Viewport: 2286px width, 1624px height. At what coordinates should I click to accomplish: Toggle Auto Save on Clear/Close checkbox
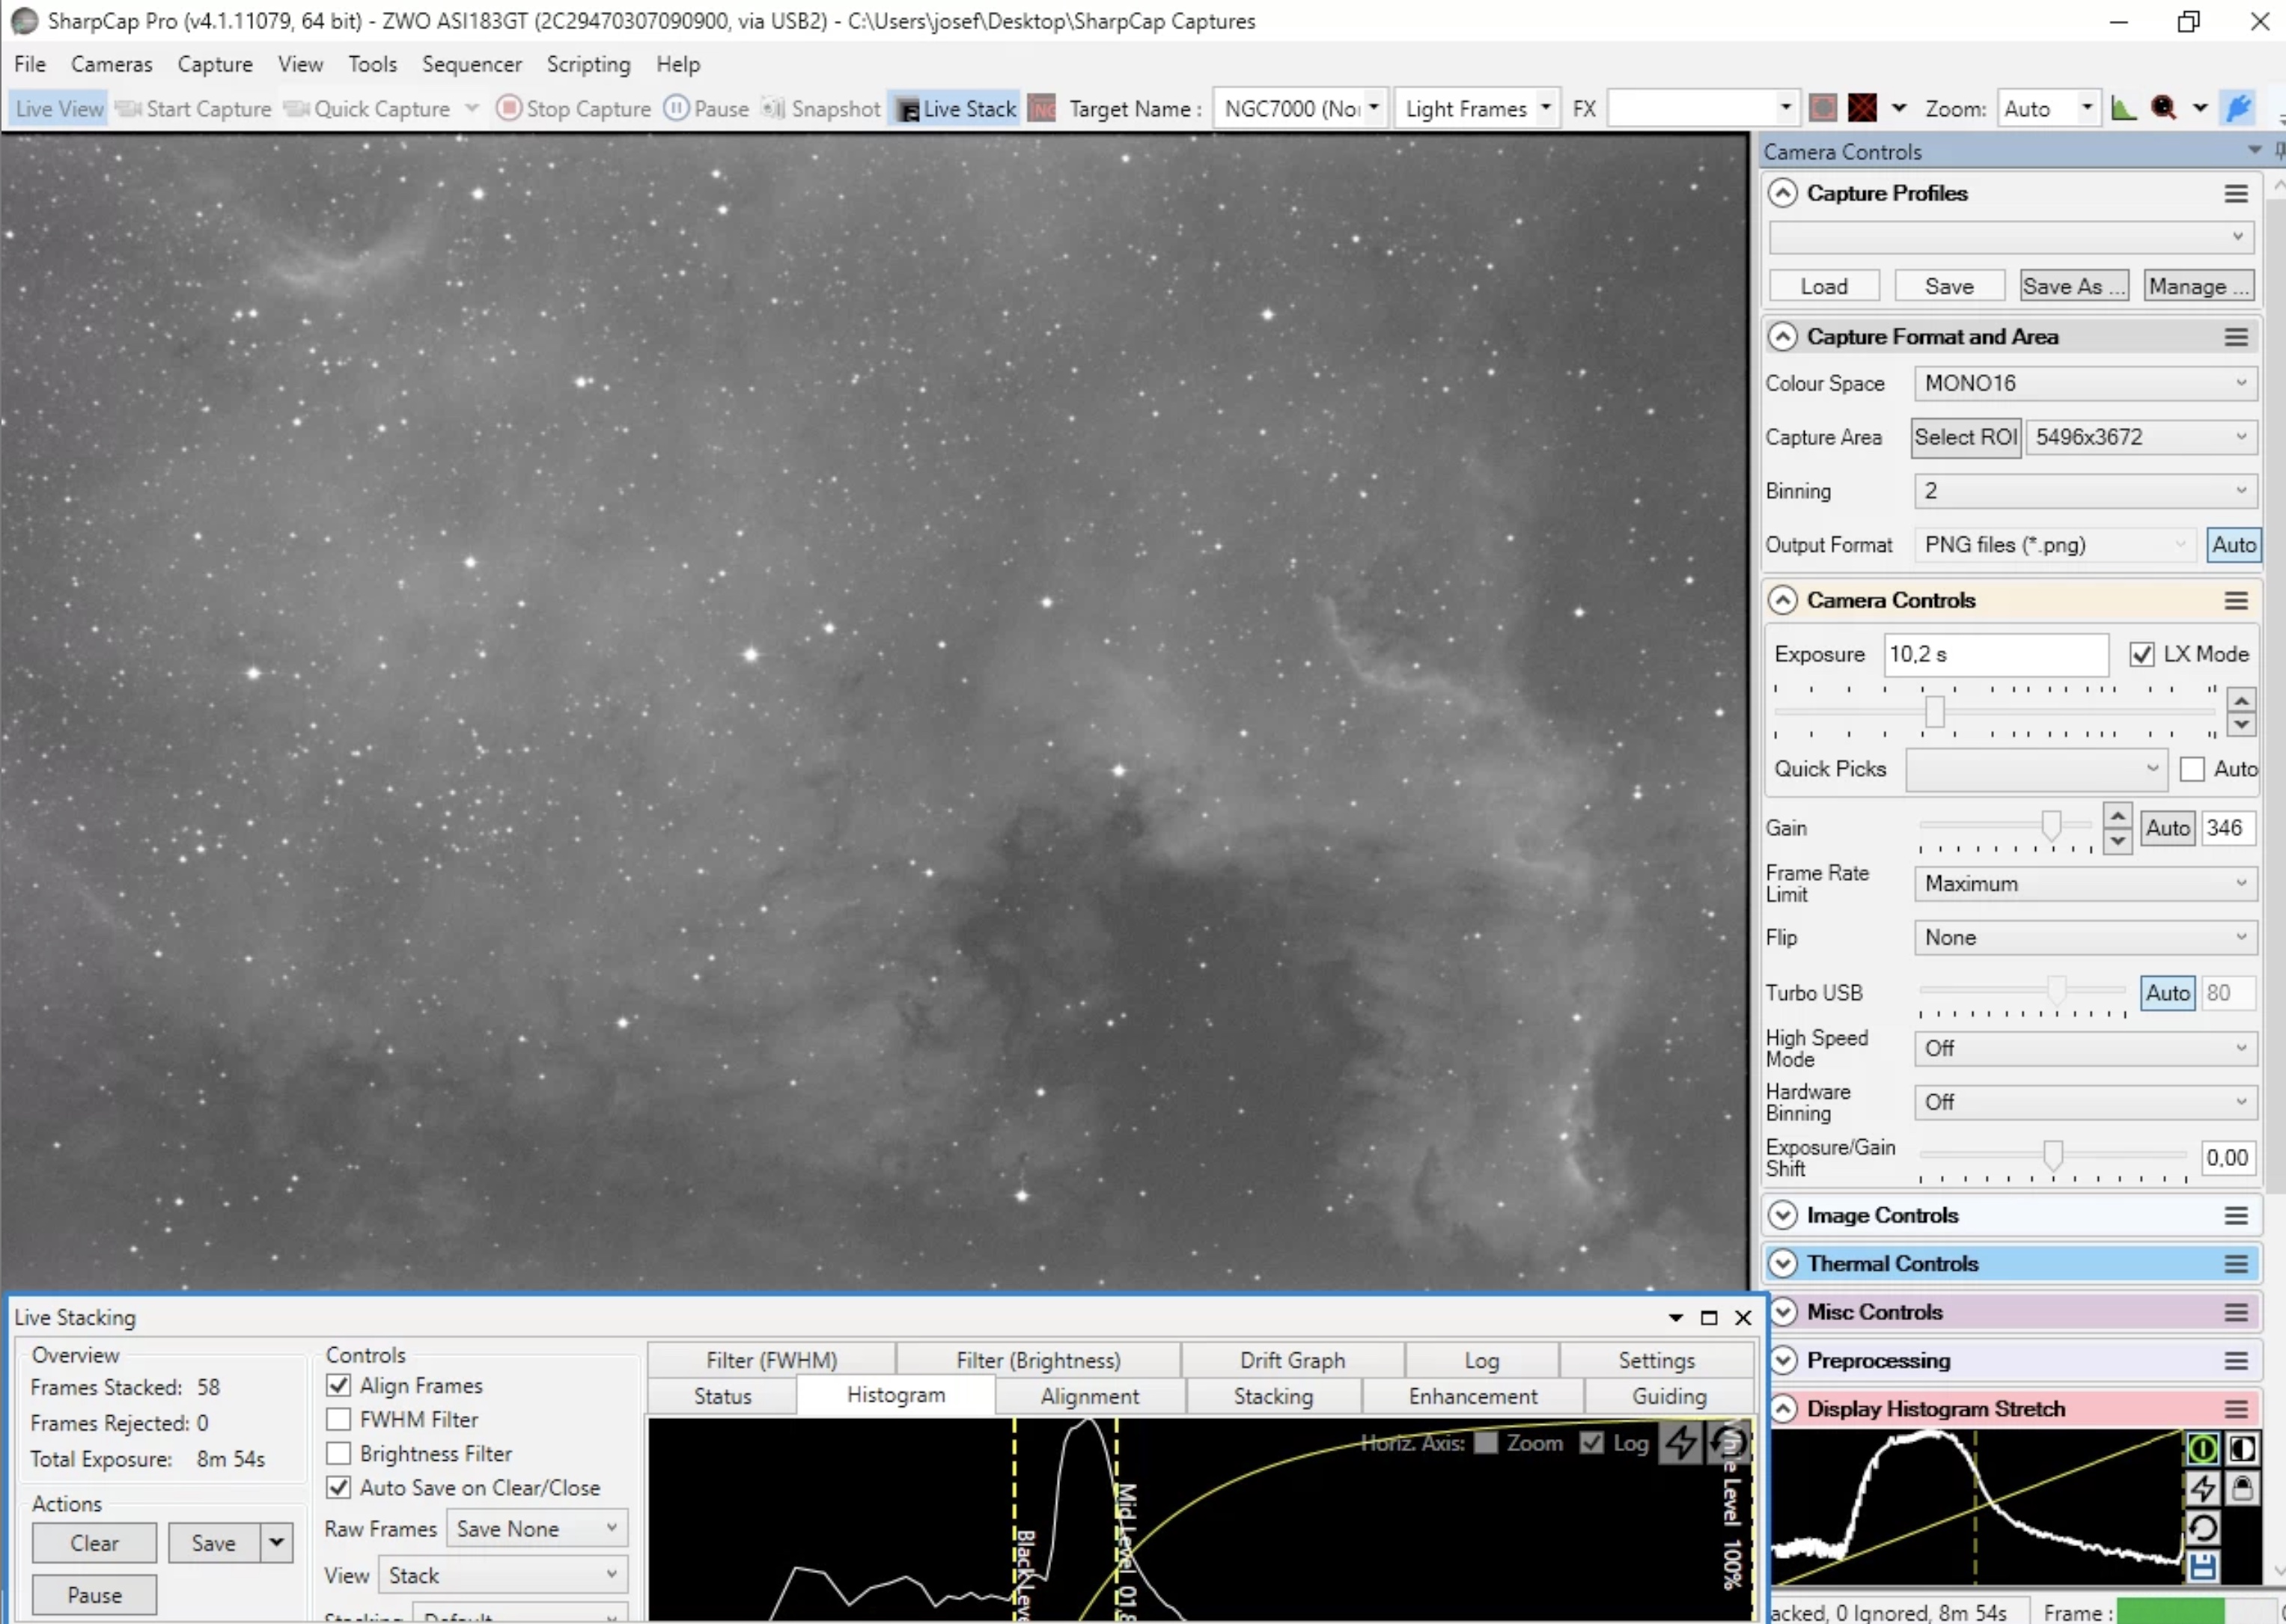point(339,1487)
